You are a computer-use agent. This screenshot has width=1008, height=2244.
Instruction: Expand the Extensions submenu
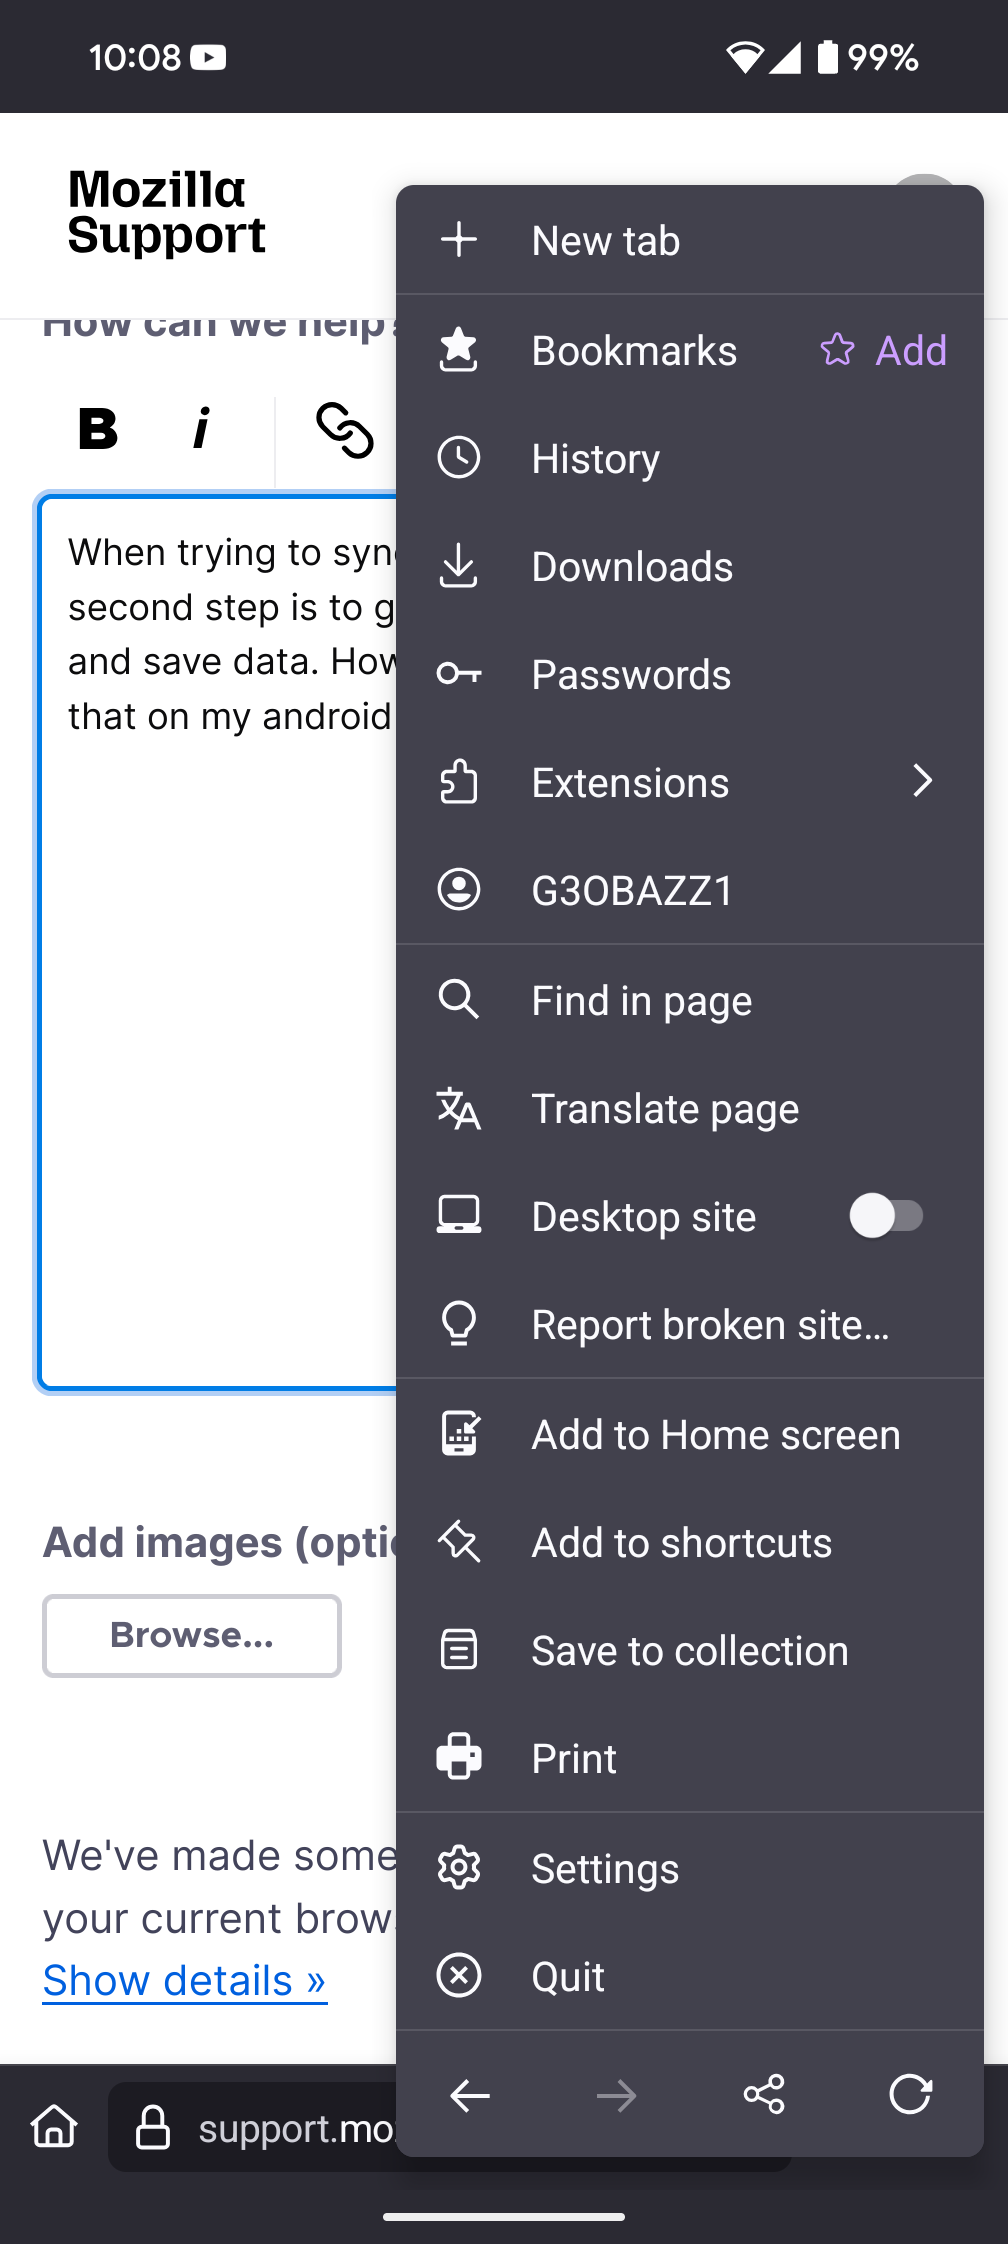tap(922, 782)
